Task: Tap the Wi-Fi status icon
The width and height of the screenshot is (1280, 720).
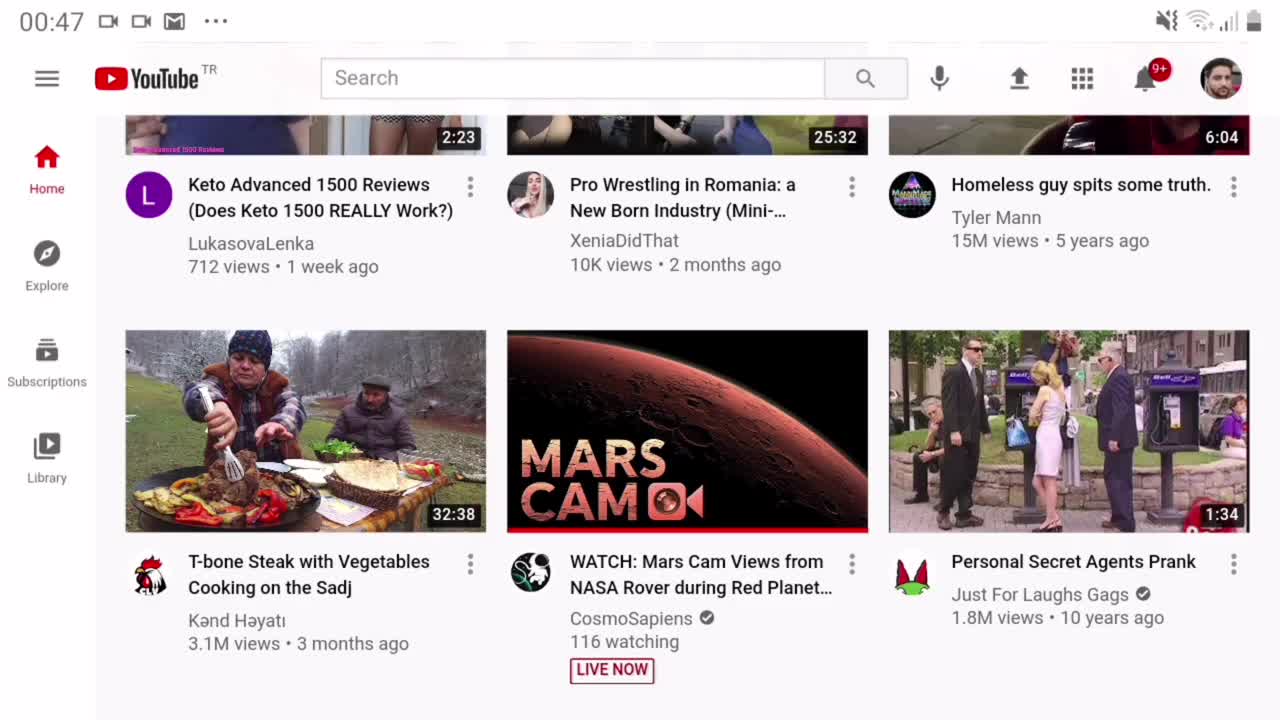Action: [x=1199, y=20]
